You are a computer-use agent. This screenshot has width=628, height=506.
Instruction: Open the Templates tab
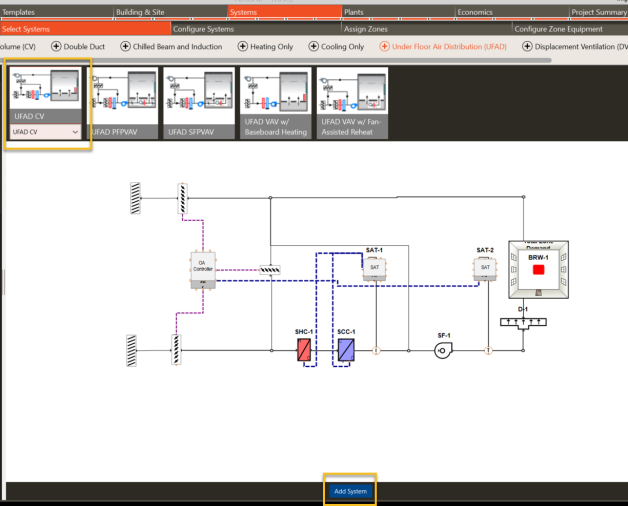[57, 12]
